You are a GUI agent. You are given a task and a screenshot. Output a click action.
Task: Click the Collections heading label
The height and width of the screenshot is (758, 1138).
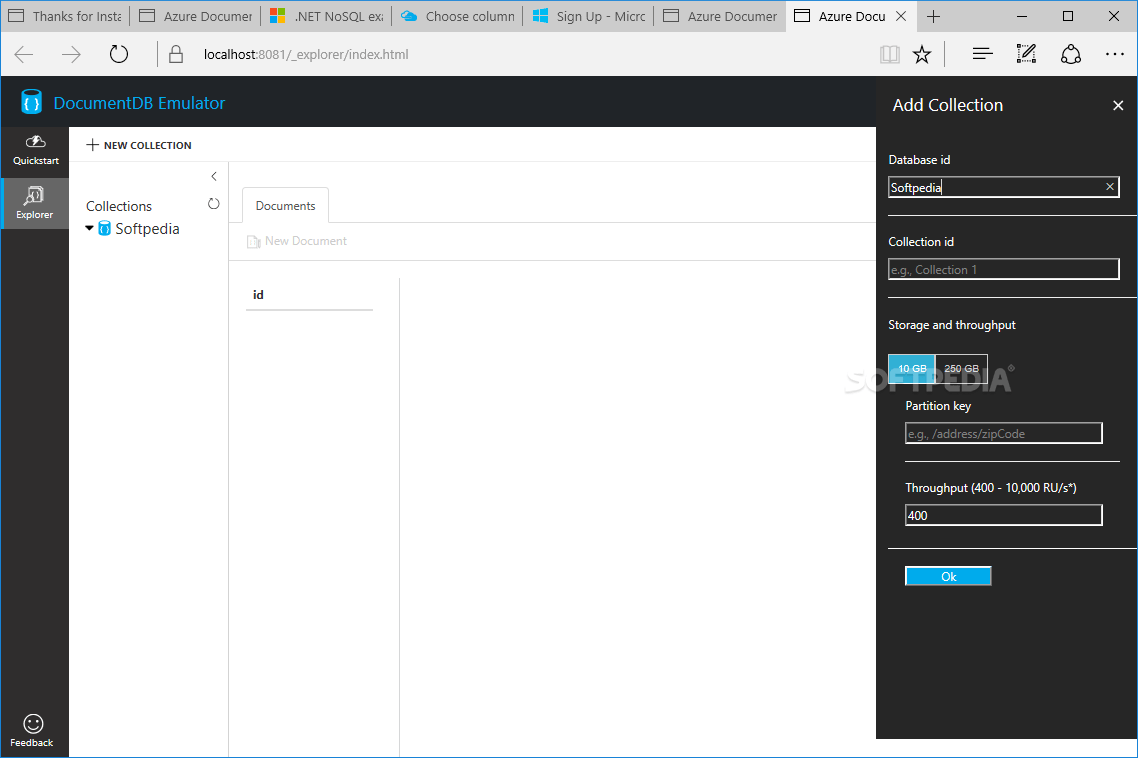(x=119, y=206)
